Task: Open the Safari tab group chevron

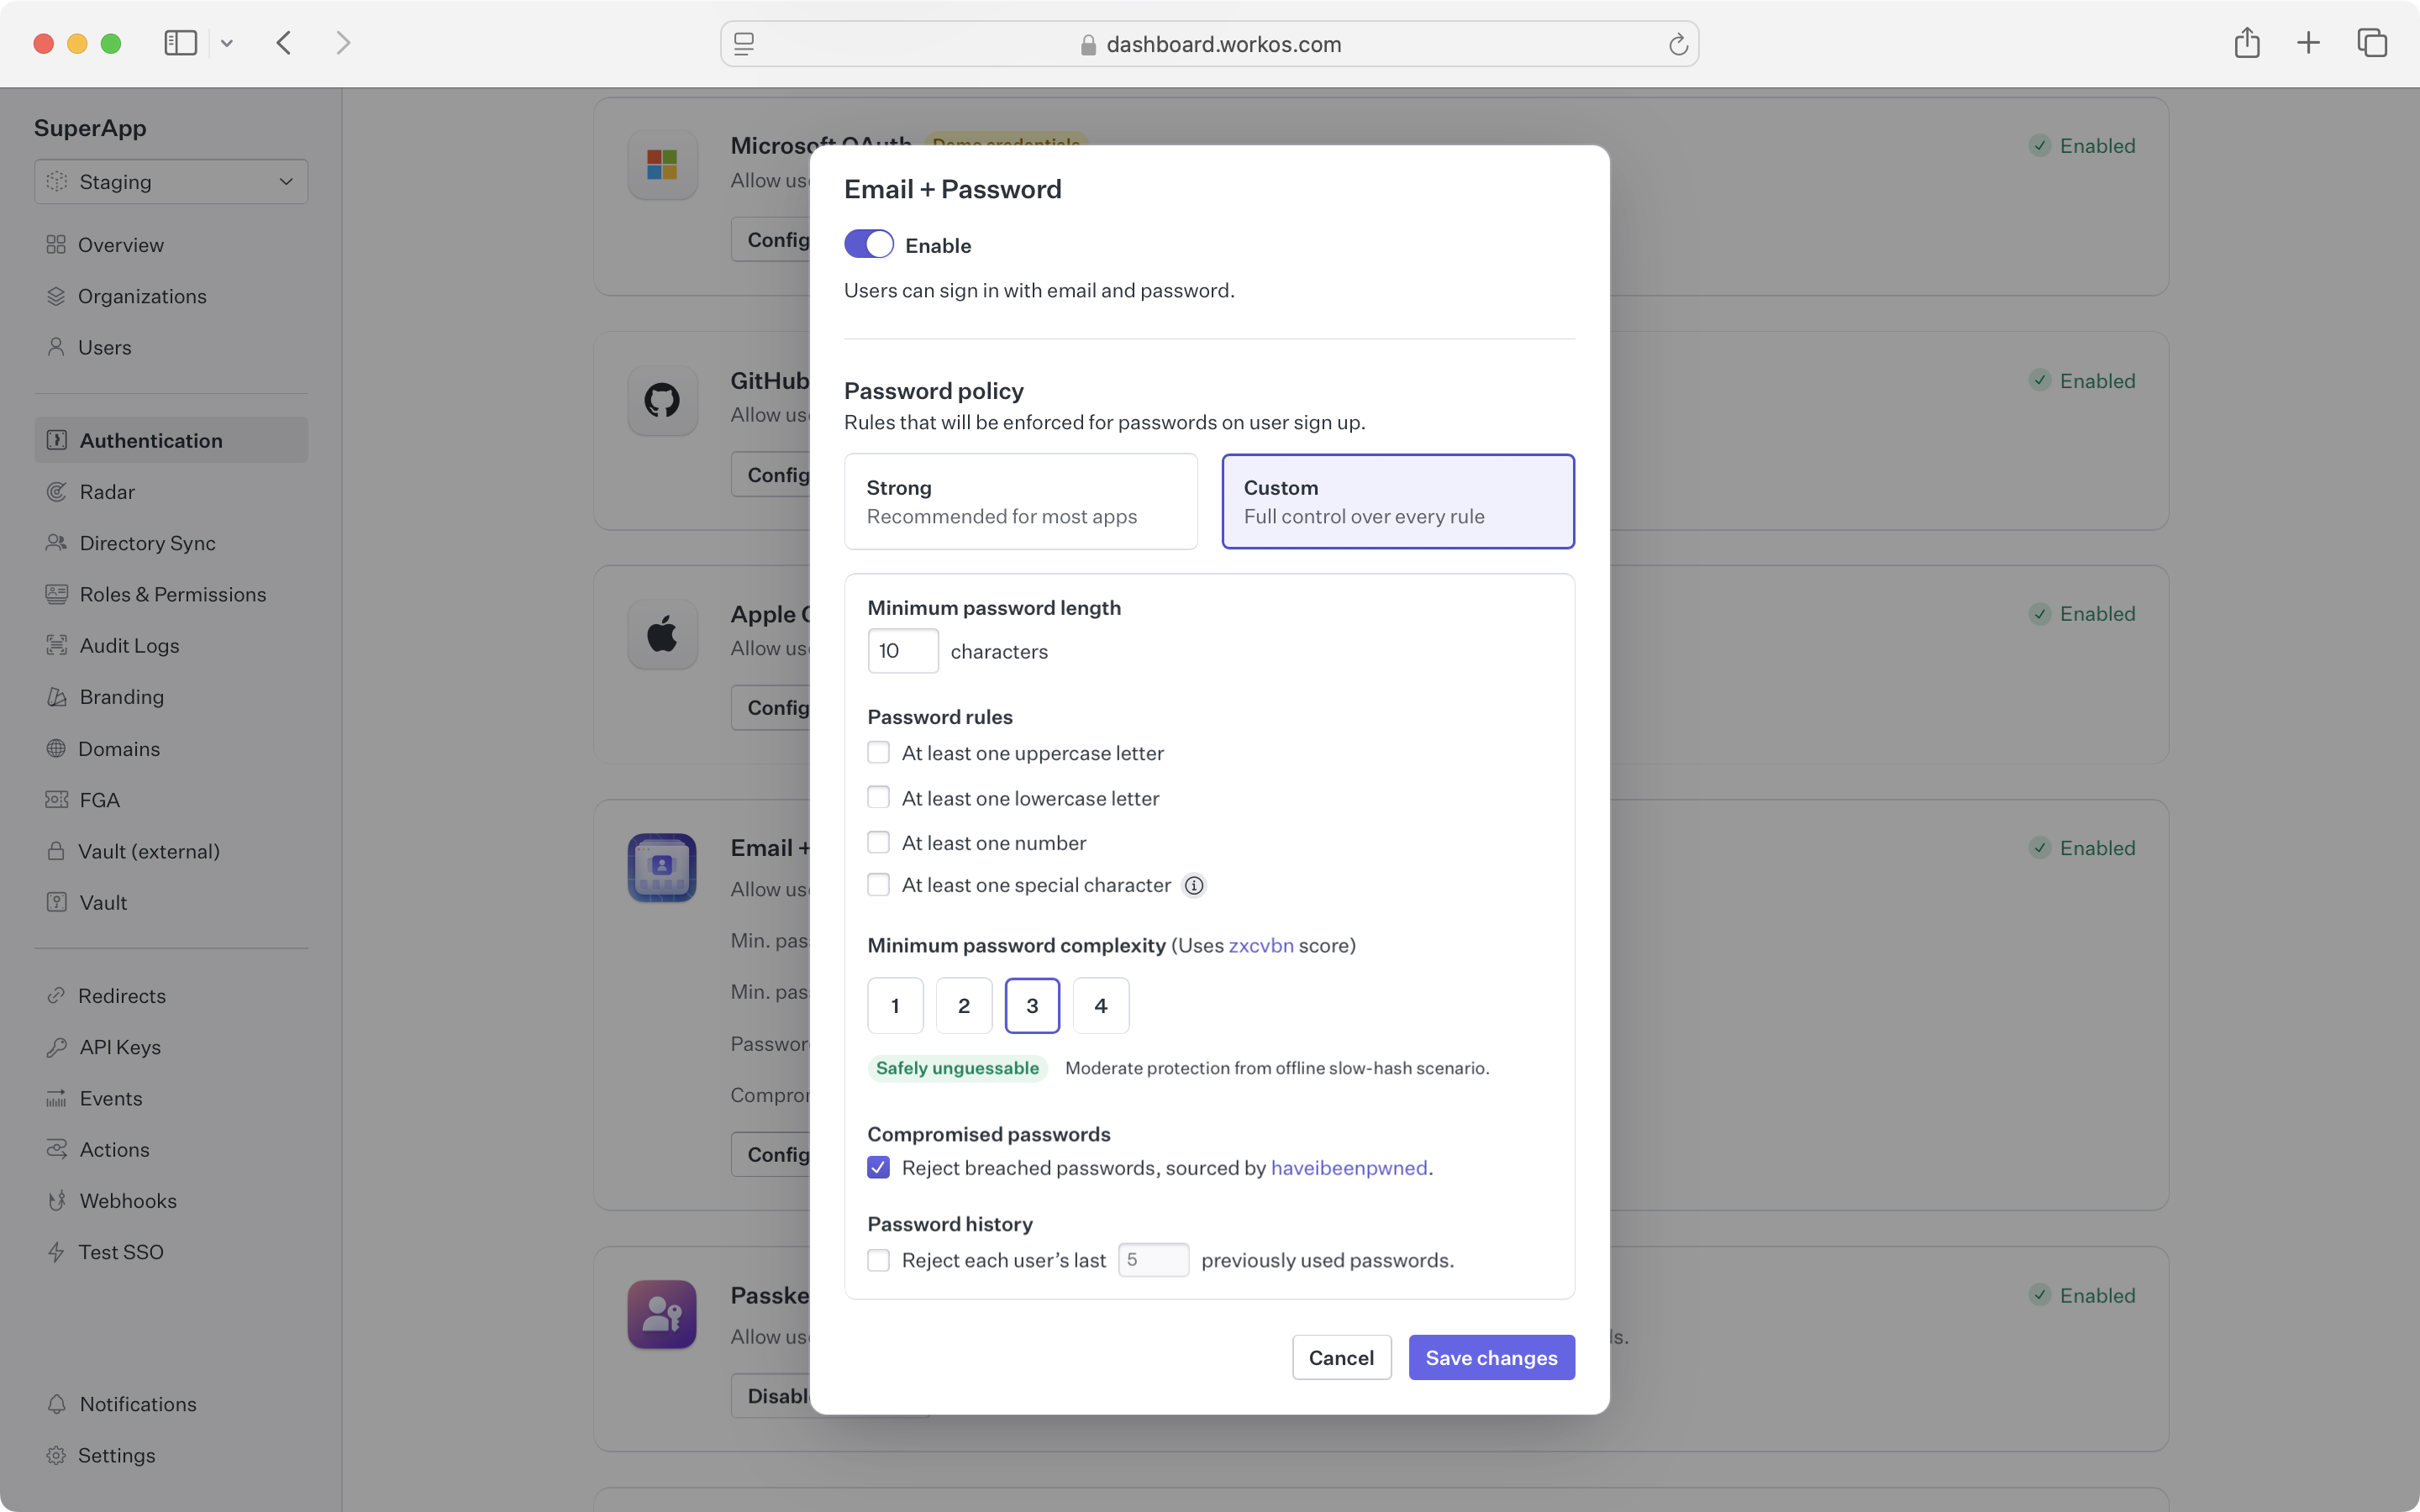Action: coord(227,43)
